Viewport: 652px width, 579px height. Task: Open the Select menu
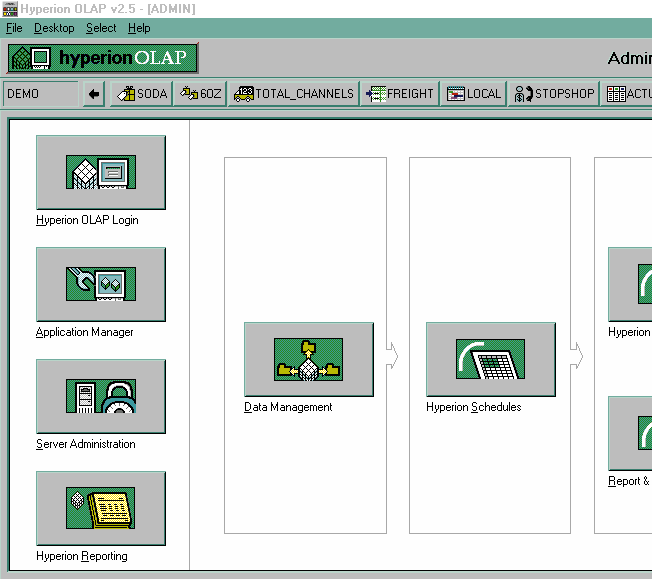click(x=101, y=28)
